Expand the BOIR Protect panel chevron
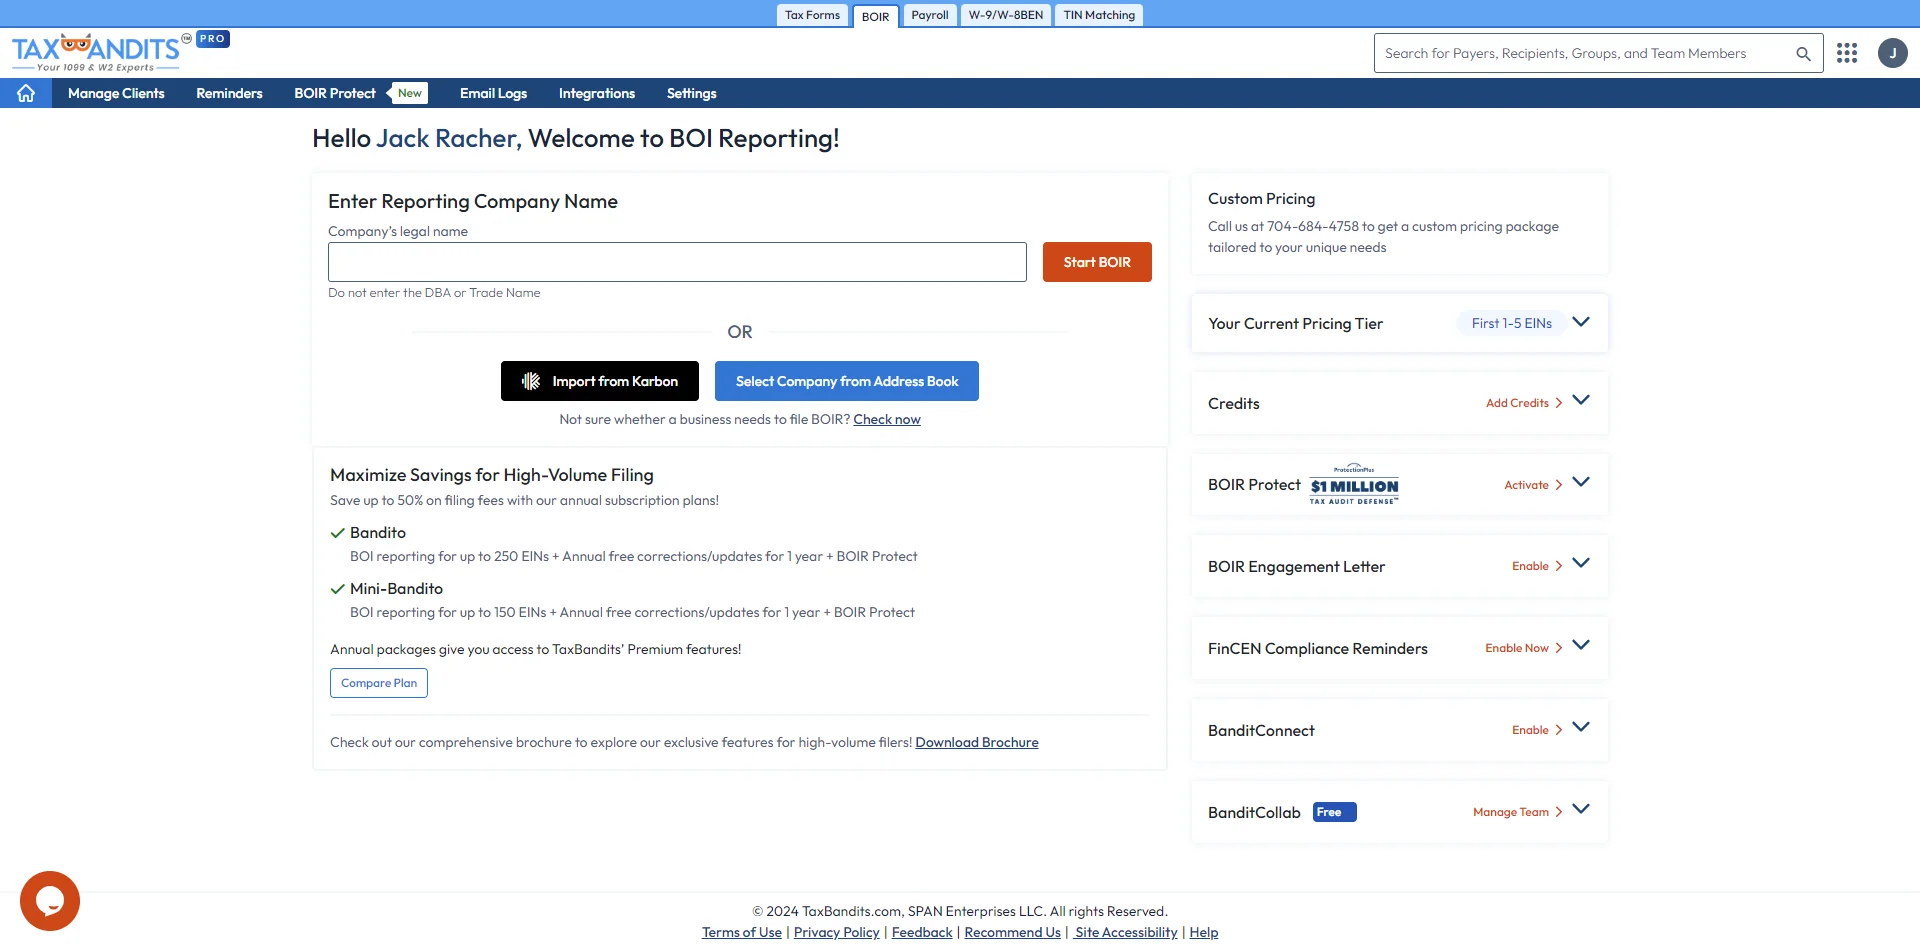Image resolution: width=1920 pixels, height=951 pixels. pyautogui.click(x=1581, y=482)
